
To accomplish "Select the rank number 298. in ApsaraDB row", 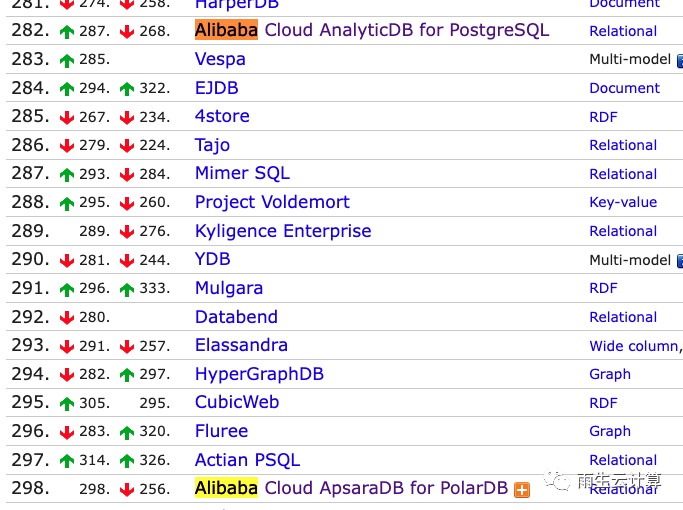I will pos(30,488).
